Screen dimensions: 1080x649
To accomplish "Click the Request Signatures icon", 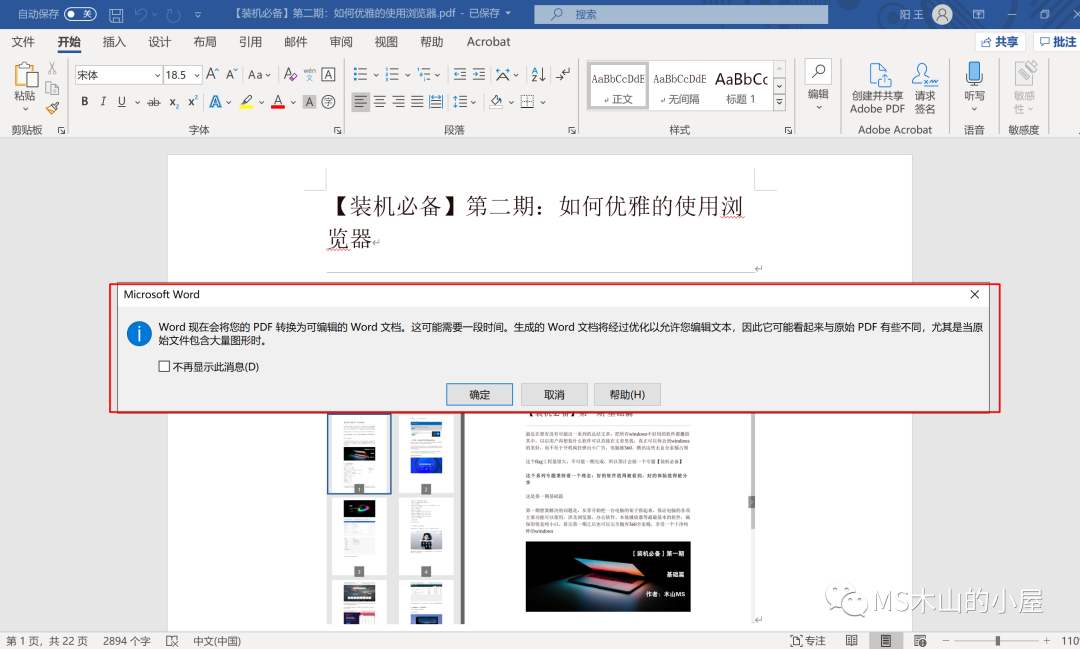I will [924, 88].
